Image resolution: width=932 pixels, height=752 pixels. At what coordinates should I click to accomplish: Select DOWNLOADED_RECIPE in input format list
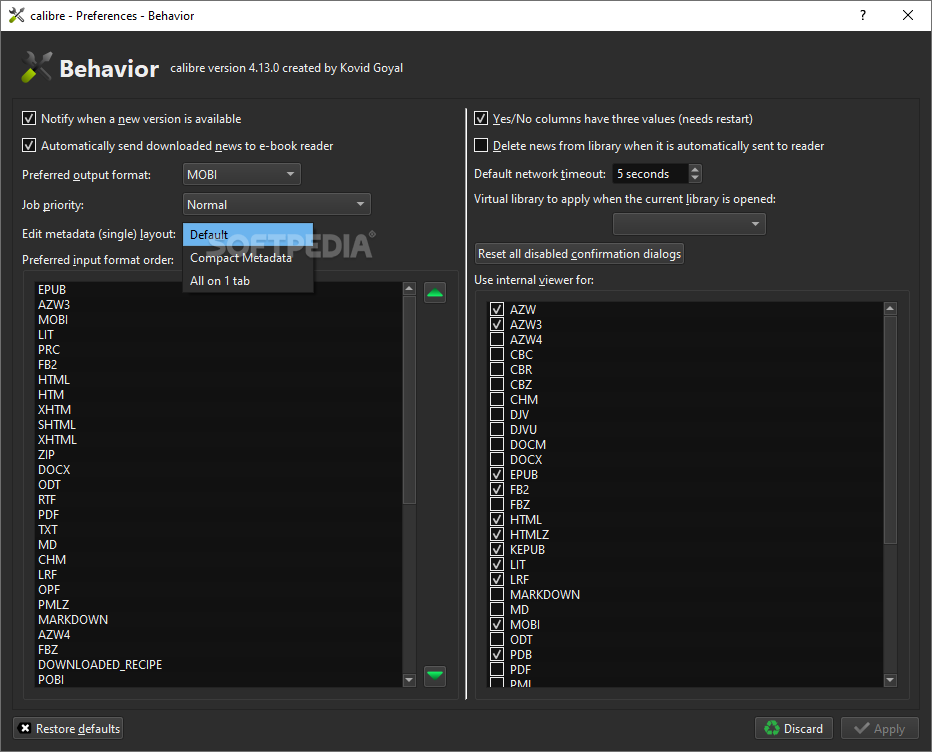[x=218, y=665]
